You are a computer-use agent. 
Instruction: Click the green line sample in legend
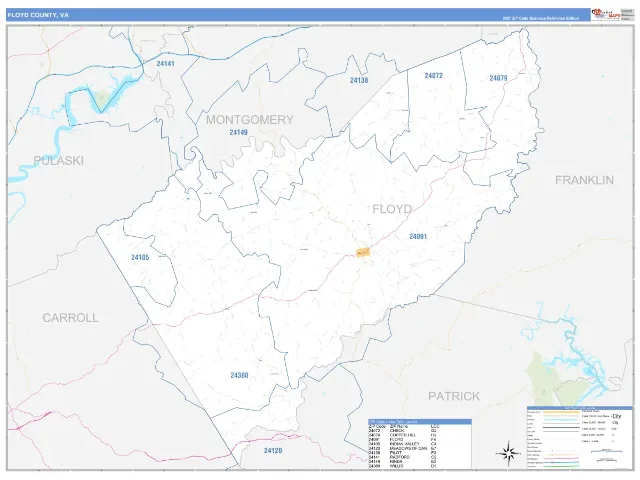tap(561, 466)
